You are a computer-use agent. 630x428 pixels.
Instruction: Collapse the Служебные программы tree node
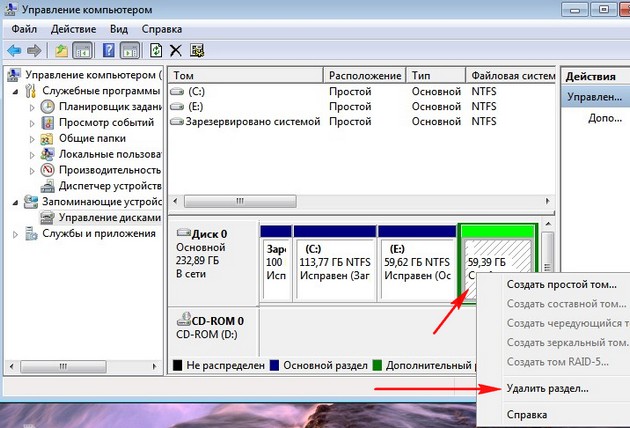coord(16,91)
